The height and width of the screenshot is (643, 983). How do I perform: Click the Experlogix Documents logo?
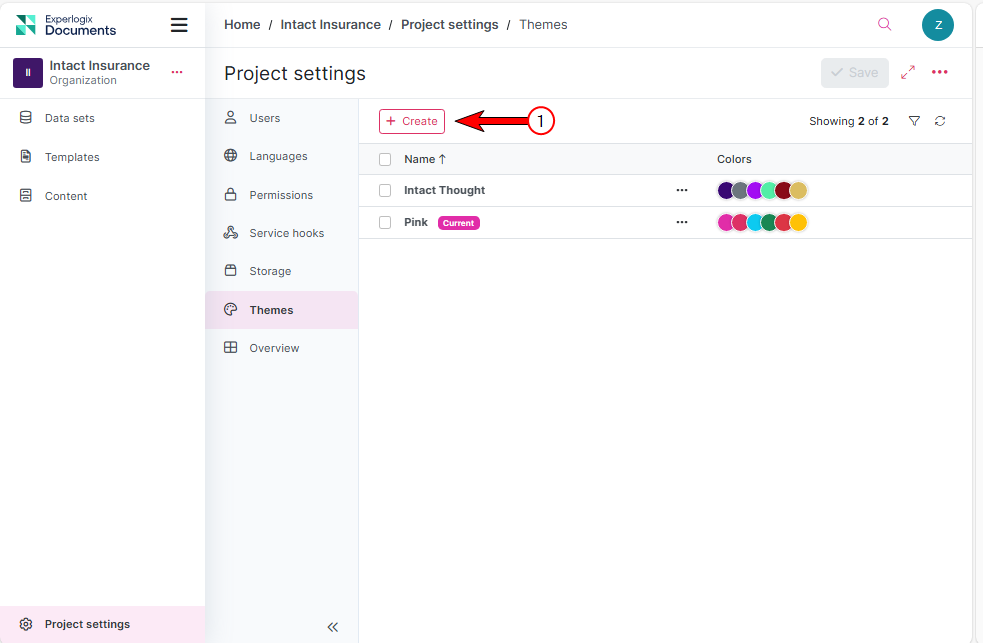67,25
